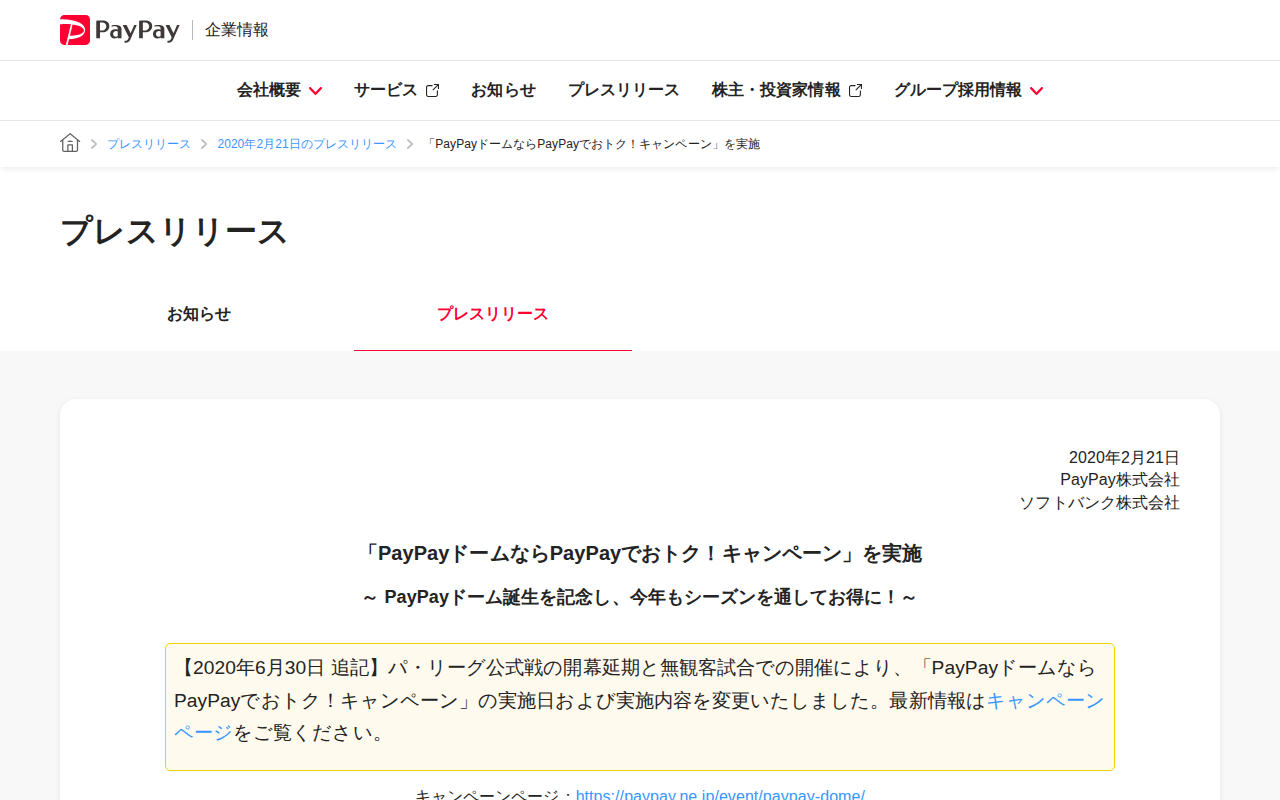The image size is (1280, 800).
Task: Open the 2020年2月21日のプレスリリース breadcrumb
Action: (307, 144)
